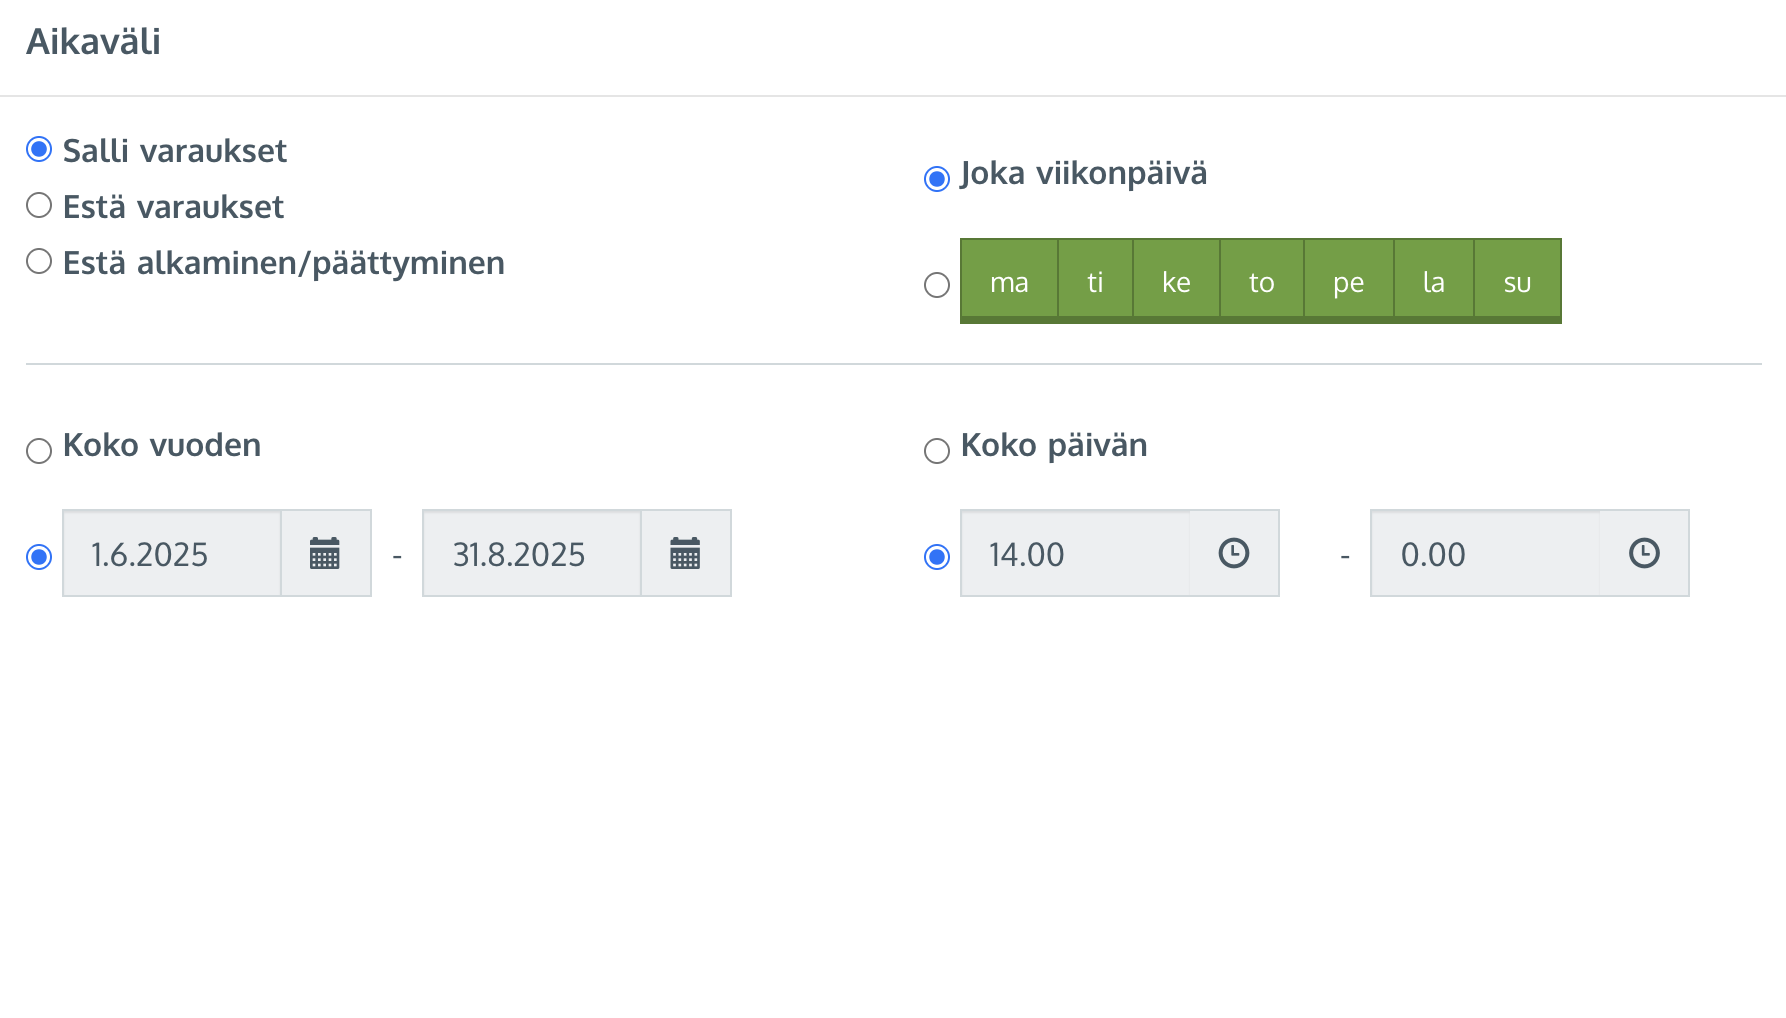Open clock picker for start time 14.00
Image resolution: width=1786 pixels, height=1018 pixels.
point(1234,553)
